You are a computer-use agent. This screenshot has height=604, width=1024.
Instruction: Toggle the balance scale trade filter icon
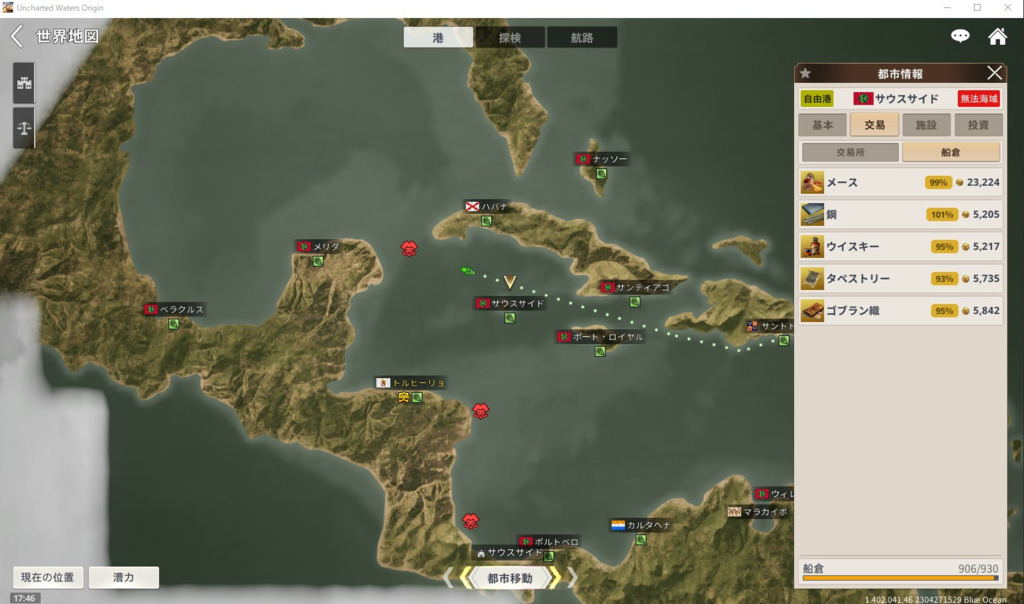[x=24, y=127]
